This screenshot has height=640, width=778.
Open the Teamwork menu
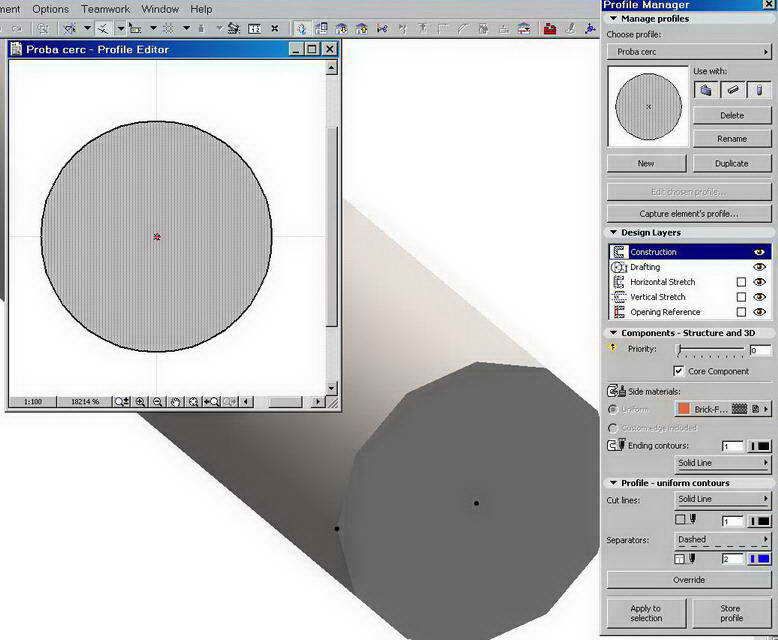(x=105, y=9)
